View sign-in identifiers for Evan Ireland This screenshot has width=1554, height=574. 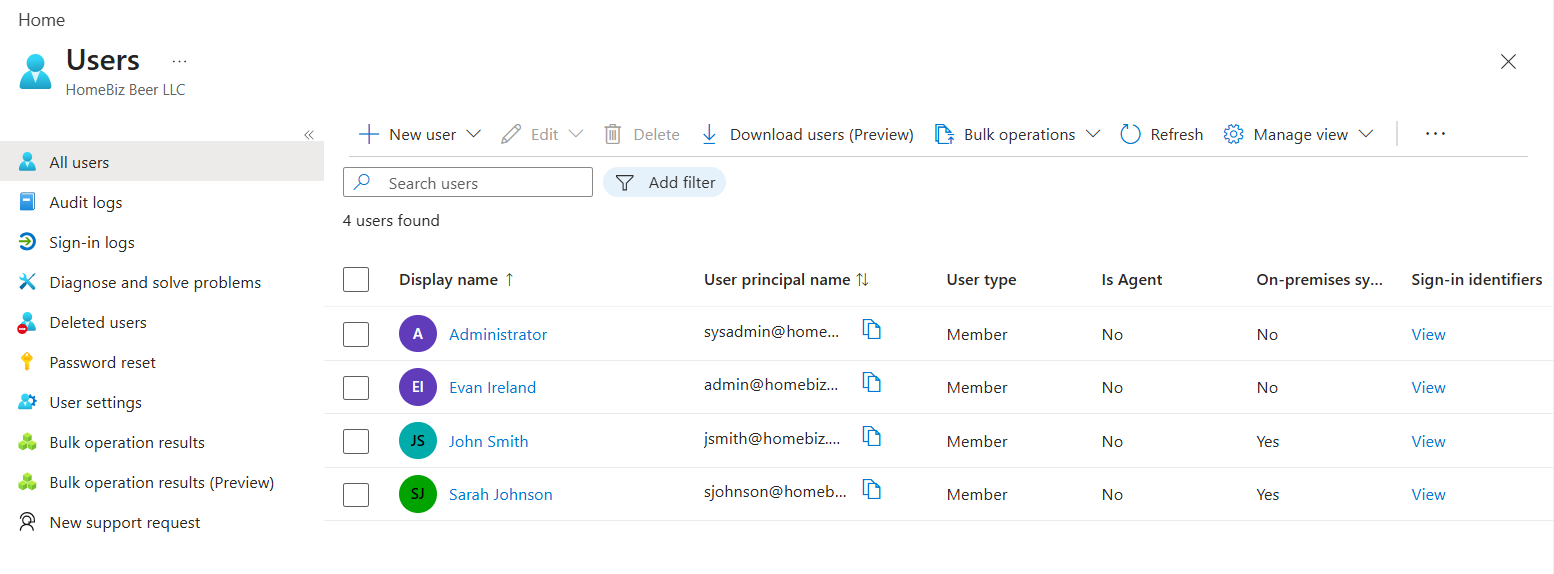tap(1428, 387)
